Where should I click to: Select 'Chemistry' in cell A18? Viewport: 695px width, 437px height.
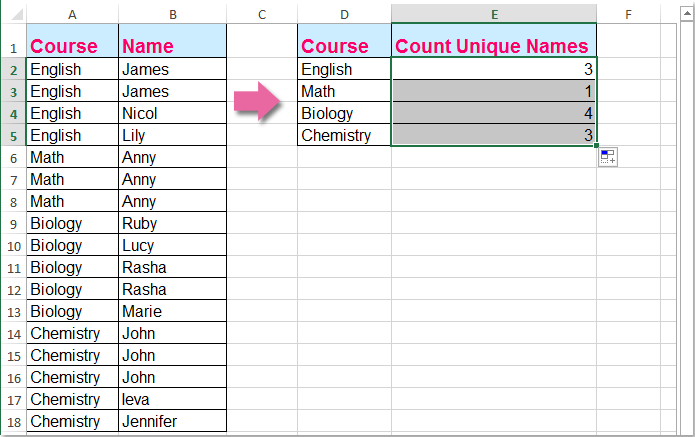coord(72,421)
